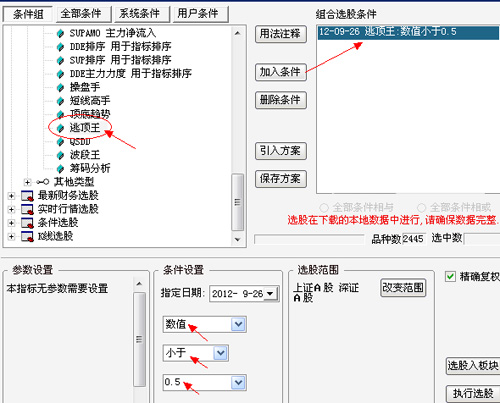This screenshot has width=500, height=403.
Task: Click the K线选股 folder icon
Action: [27, 236]
